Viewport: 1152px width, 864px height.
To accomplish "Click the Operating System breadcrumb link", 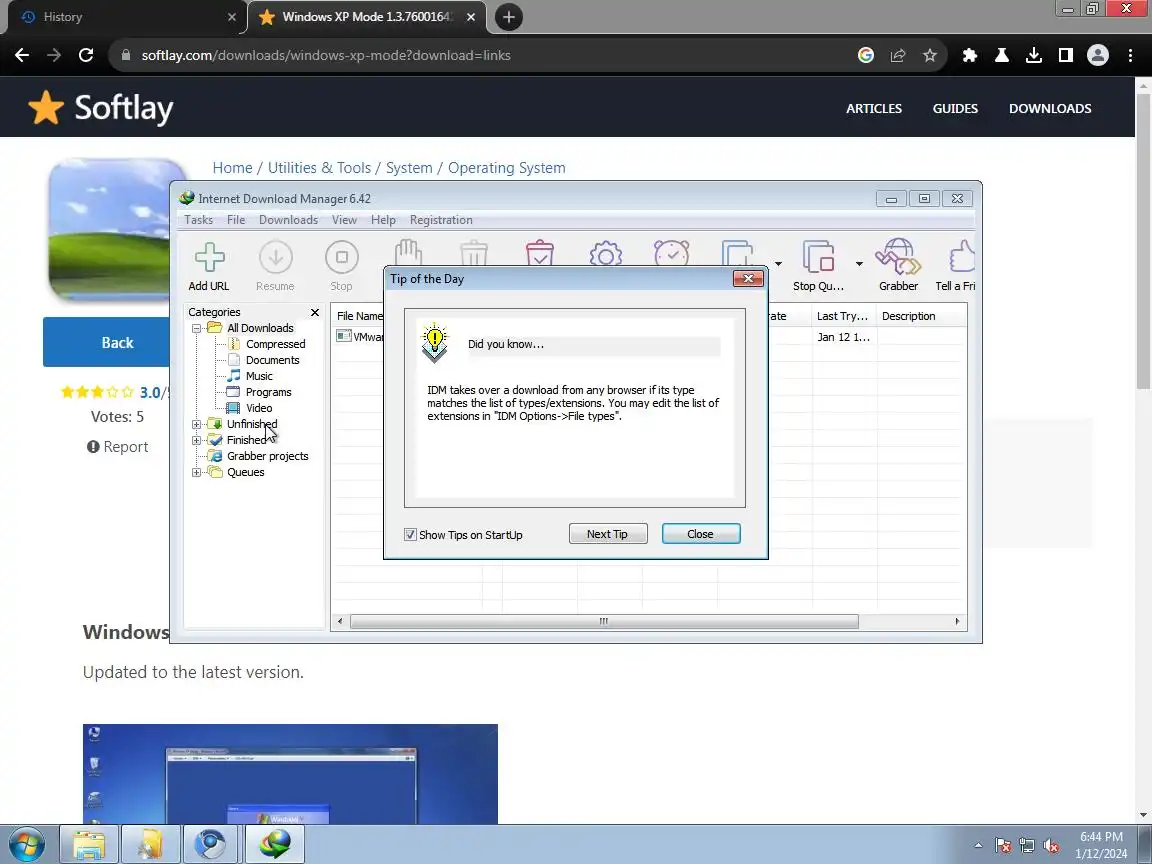I will click(507, 168).
